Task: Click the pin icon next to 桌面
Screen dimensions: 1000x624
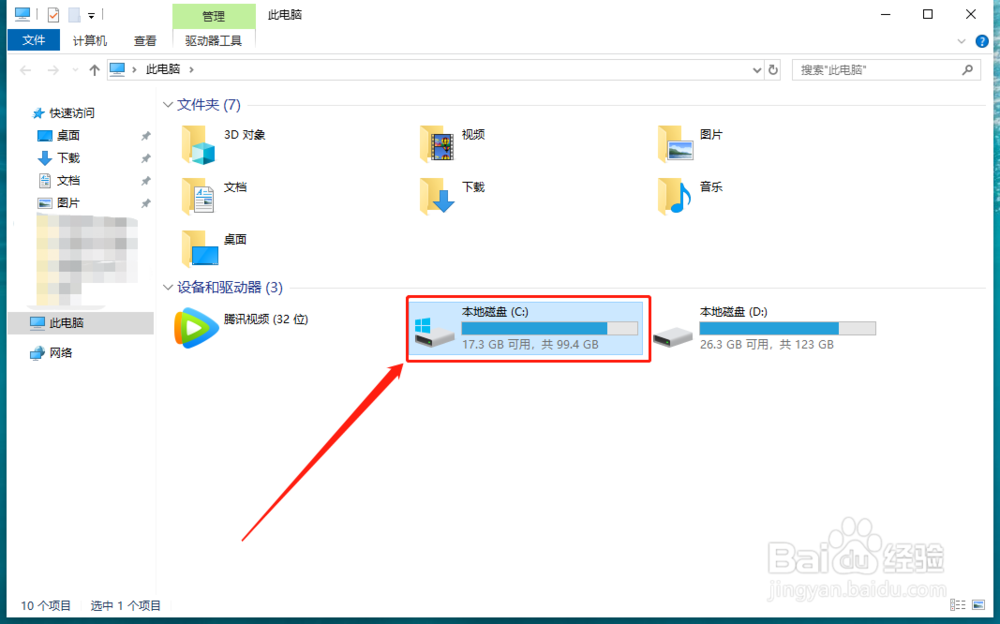Action: pyautogui.click(x=146, y=136)
